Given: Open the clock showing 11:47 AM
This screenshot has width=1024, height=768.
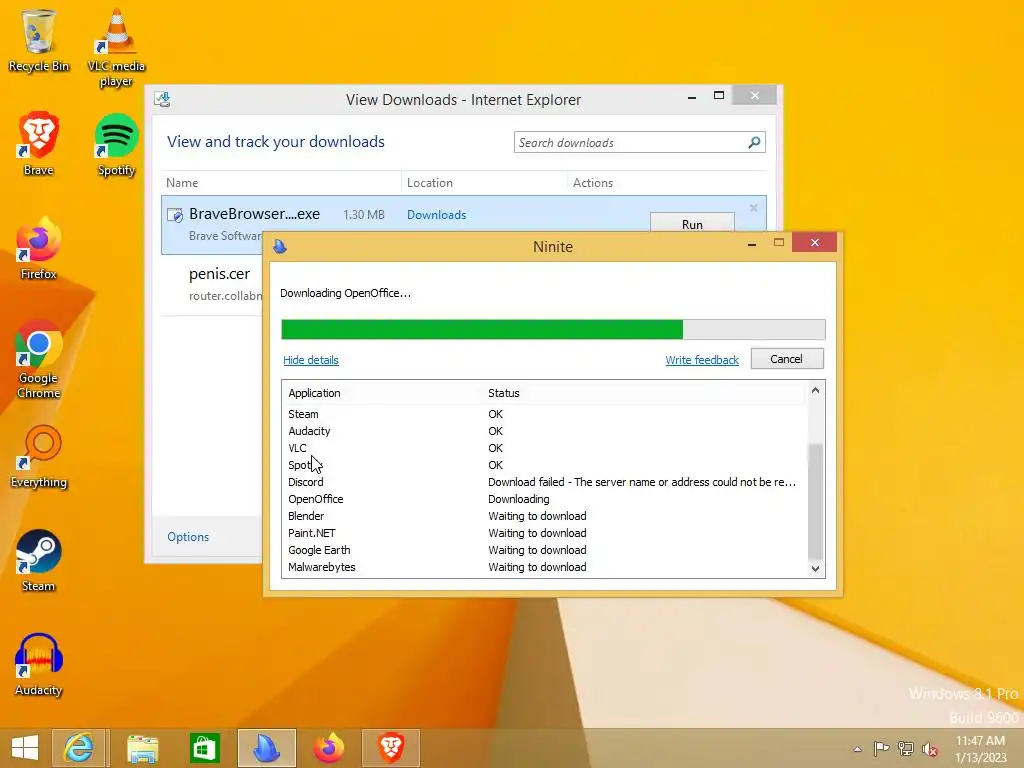Looking at the screenshot, I should tap(980, 748).
